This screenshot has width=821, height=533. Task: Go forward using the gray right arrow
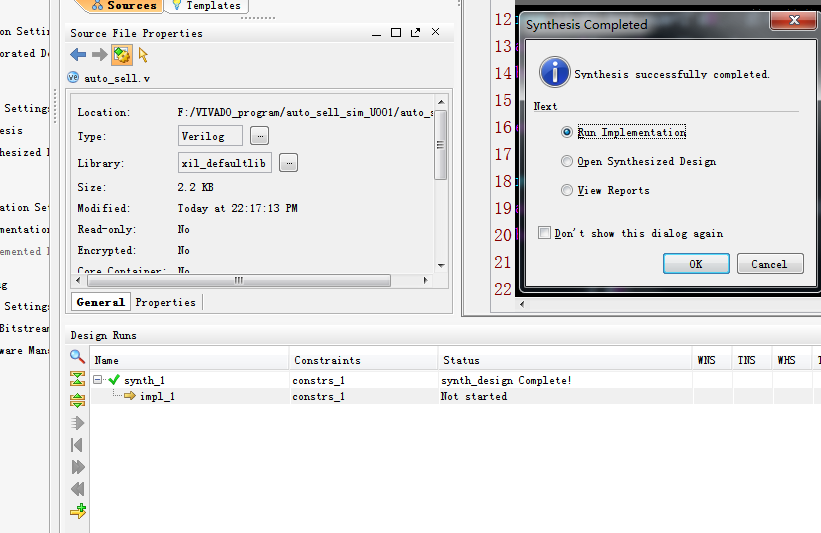99,54
